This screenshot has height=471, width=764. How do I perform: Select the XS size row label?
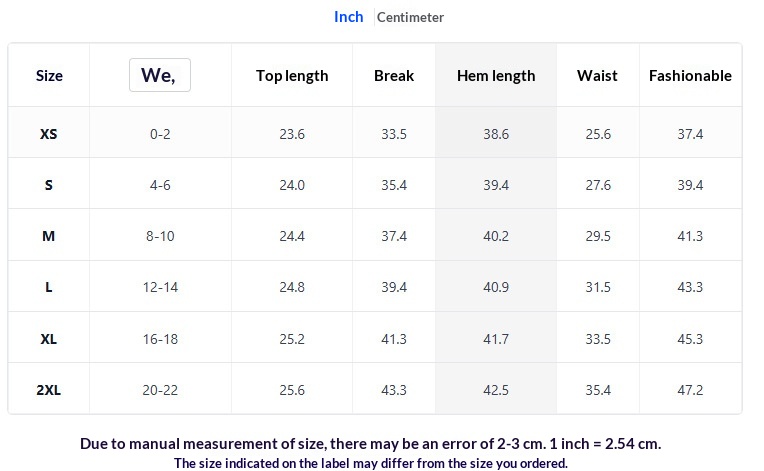pos(48,134)
